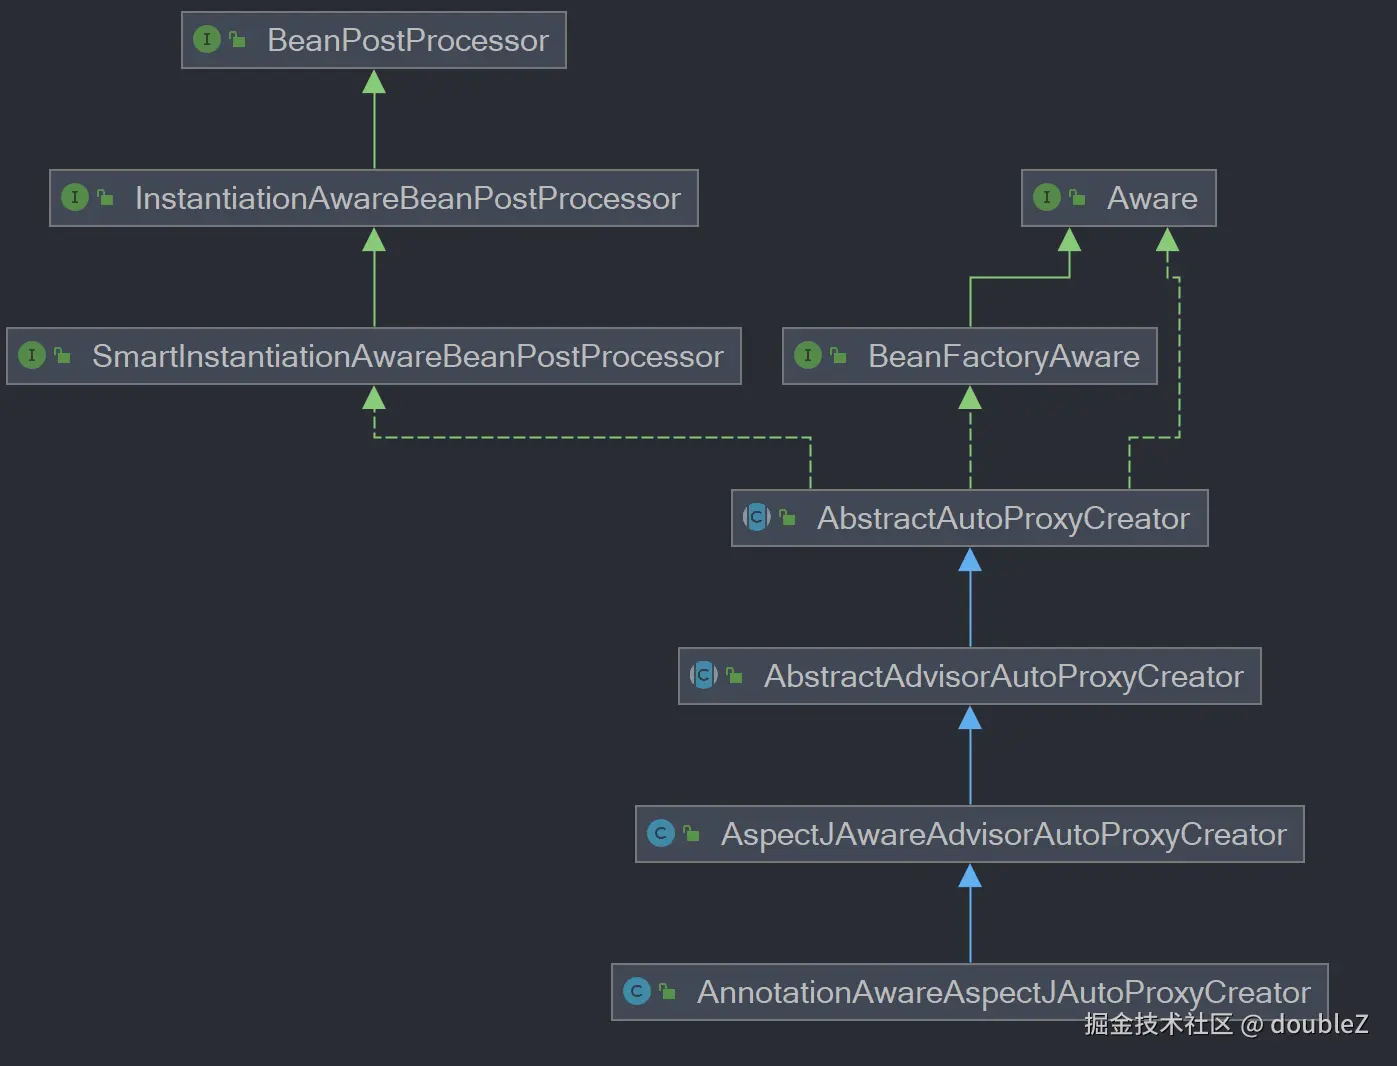Select the Aware node label
Screen dimensions: 1397x1066
[x=1152, y=198]
